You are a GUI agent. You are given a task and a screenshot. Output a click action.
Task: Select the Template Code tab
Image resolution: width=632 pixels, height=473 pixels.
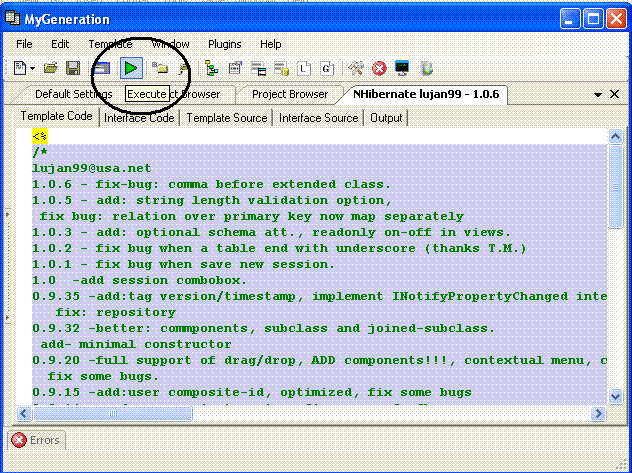(56, 116)
